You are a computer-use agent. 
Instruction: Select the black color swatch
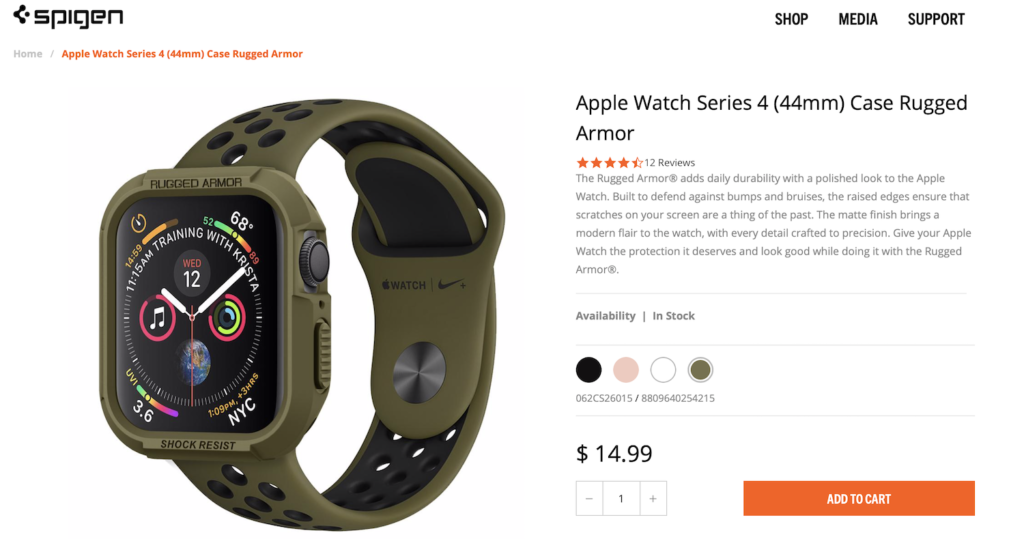[x=588, y=370]
